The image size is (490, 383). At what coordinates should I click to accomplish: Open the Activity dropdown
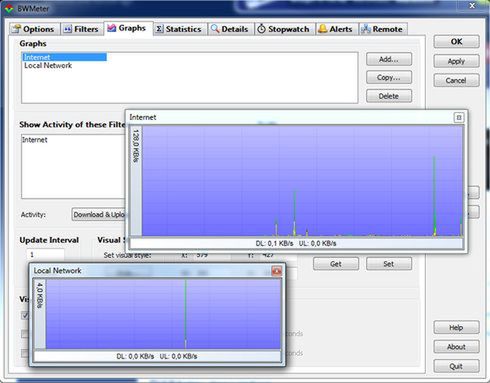[99, 214]
